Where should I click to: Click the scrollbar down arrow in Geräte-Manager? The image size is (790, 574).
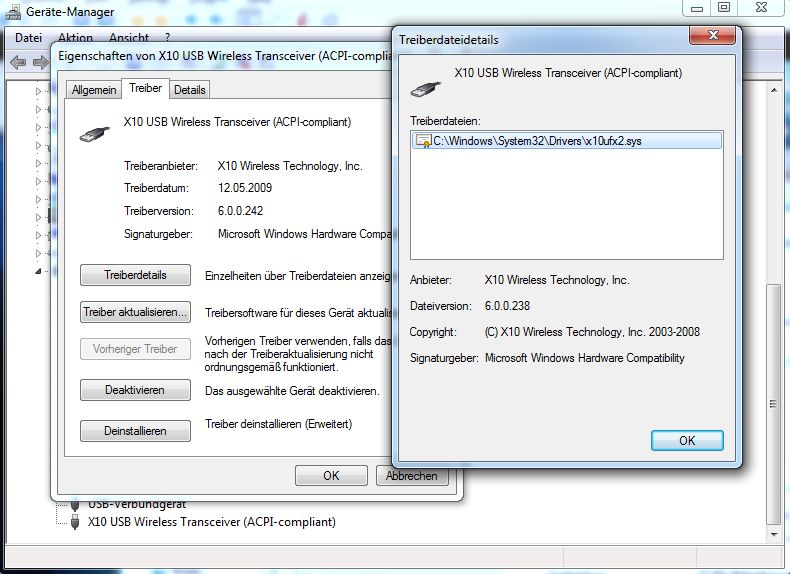point(773,534)
